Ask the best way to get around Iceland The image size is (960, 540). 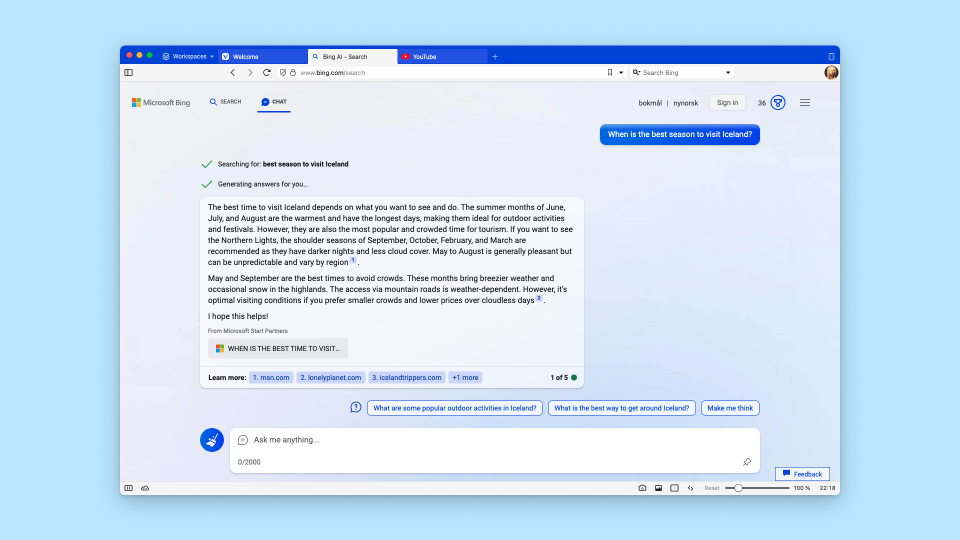pyautogui.click(x=621, y=408)
